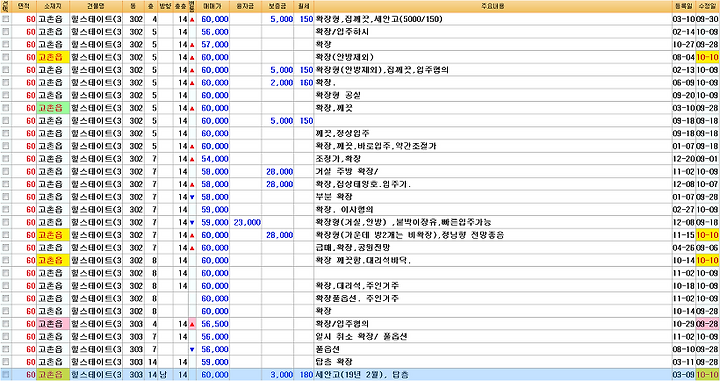Click the description 세안고(19년 2월), 탑층
Screen dimensions: 720x381
pos(361,375)
